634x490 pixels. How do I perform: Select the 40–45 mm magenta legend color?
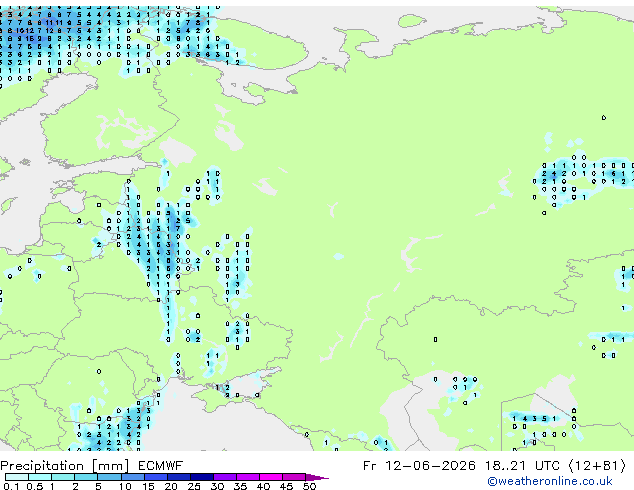click(271, 477)
